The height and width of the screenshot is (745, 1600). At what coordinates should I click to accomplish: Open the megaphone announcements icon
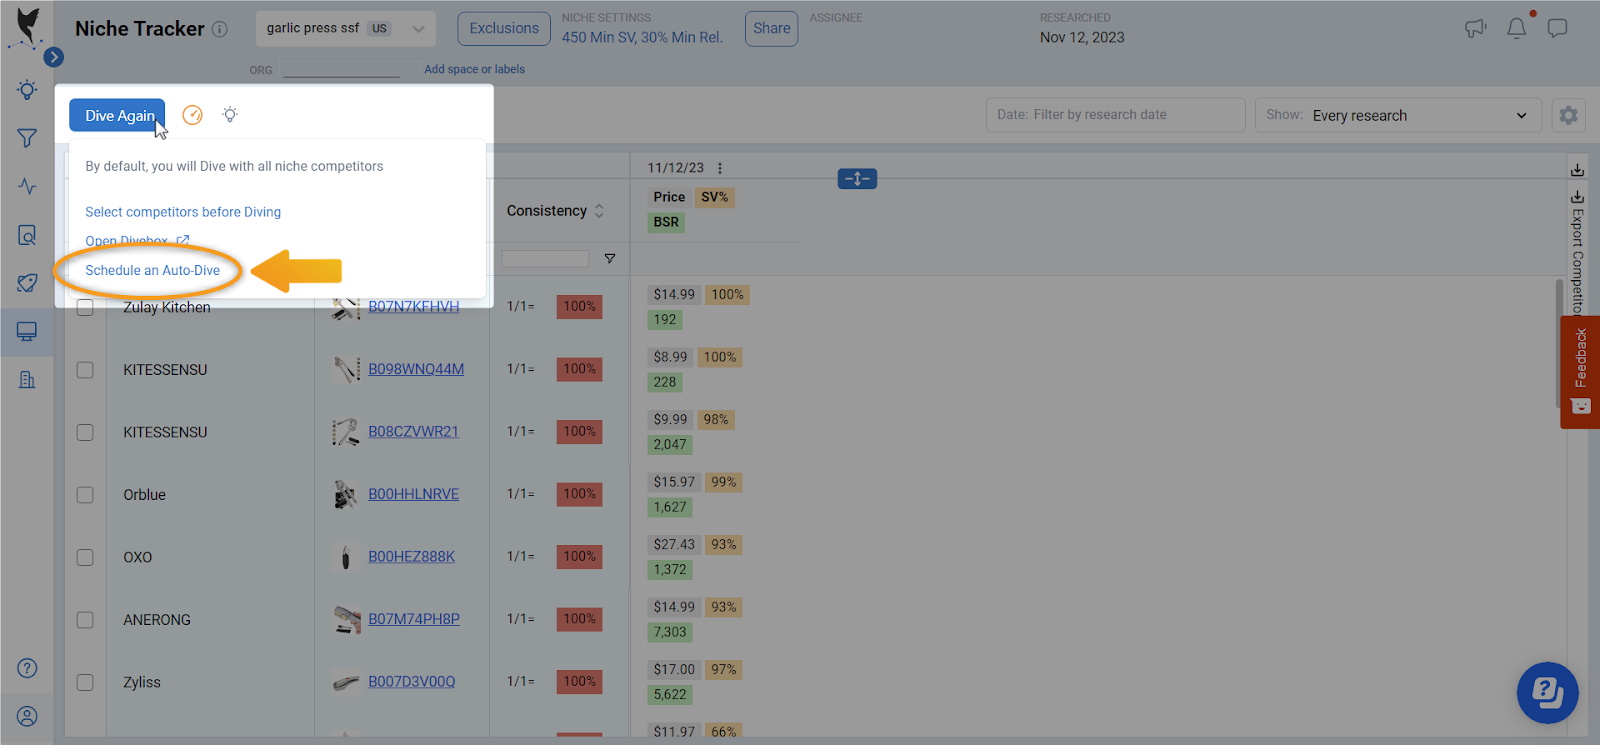tap(1476, 29)
